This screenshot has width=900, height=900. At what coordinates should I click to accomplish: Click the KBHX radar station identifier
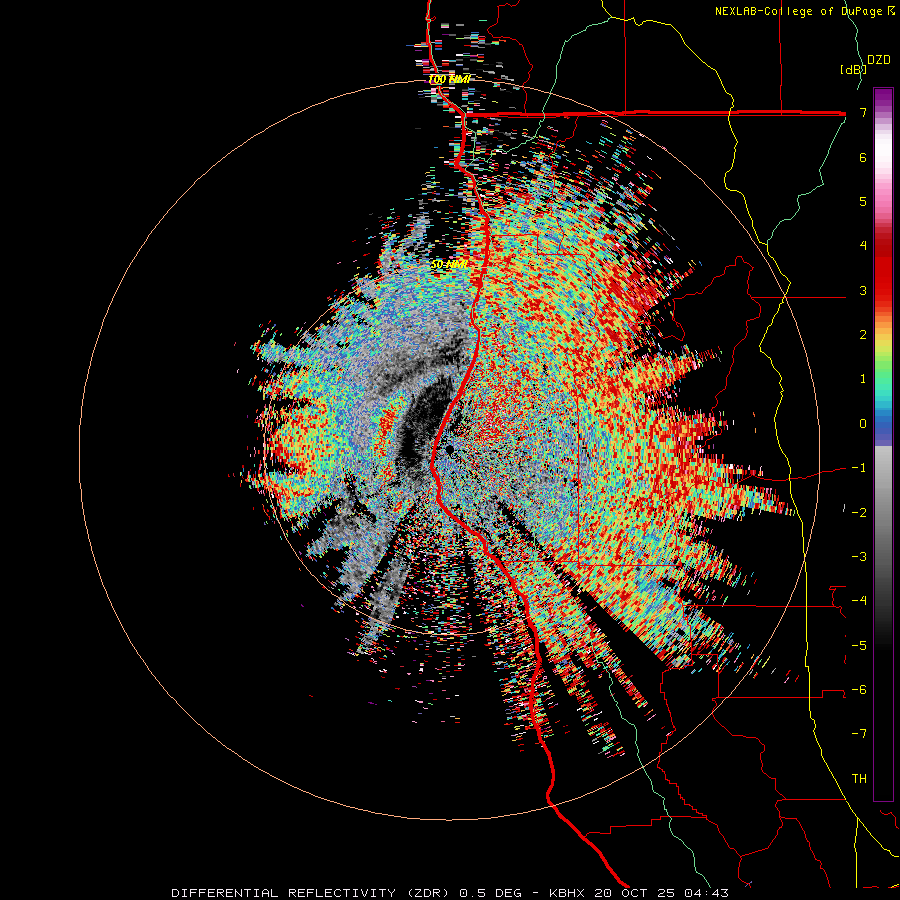pos(568,893)
